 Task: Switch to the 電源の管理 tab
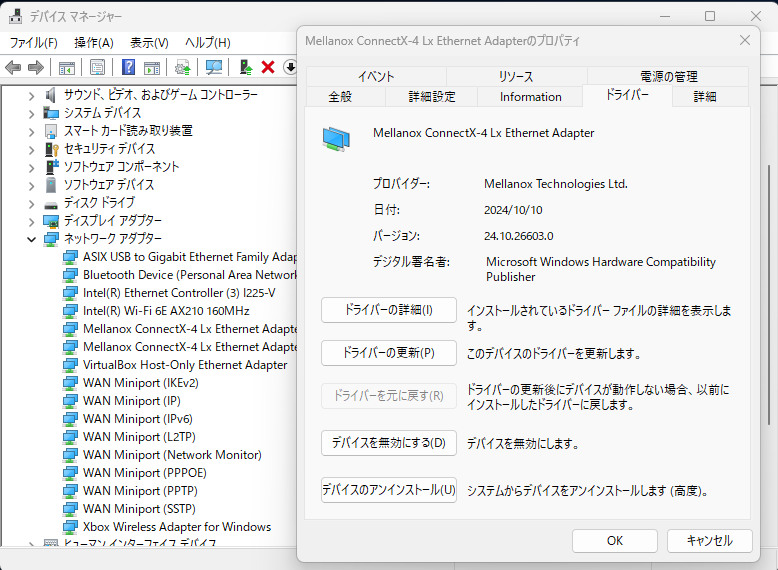point(668,76)
